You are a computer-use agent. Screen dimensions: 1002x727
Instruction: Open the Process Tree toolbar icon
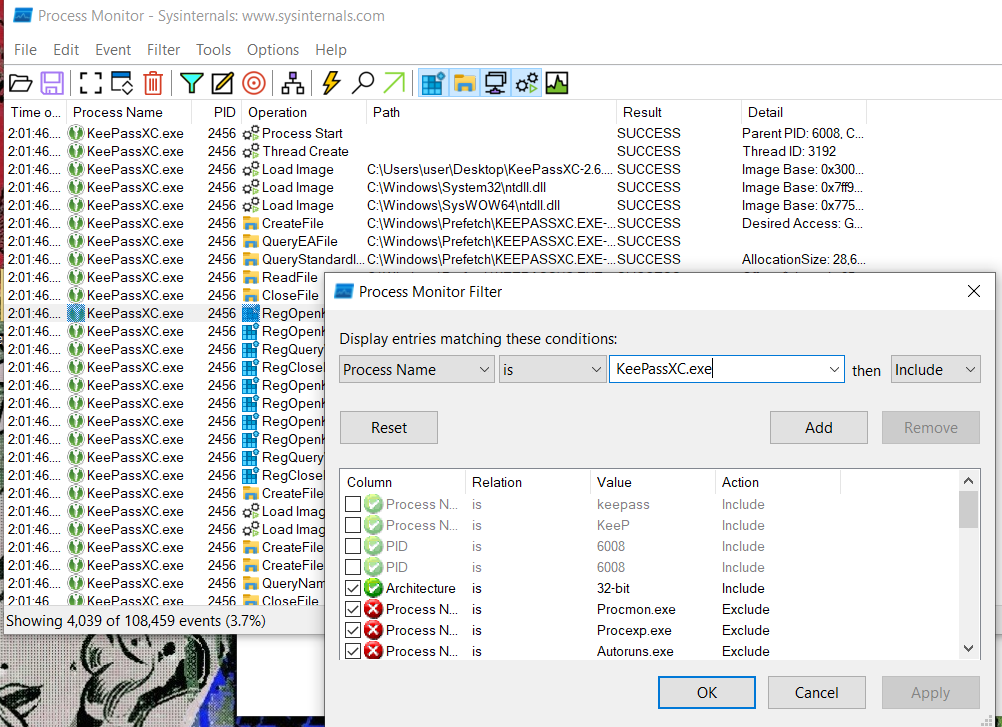pyautogui.click(x=292, y=83)
